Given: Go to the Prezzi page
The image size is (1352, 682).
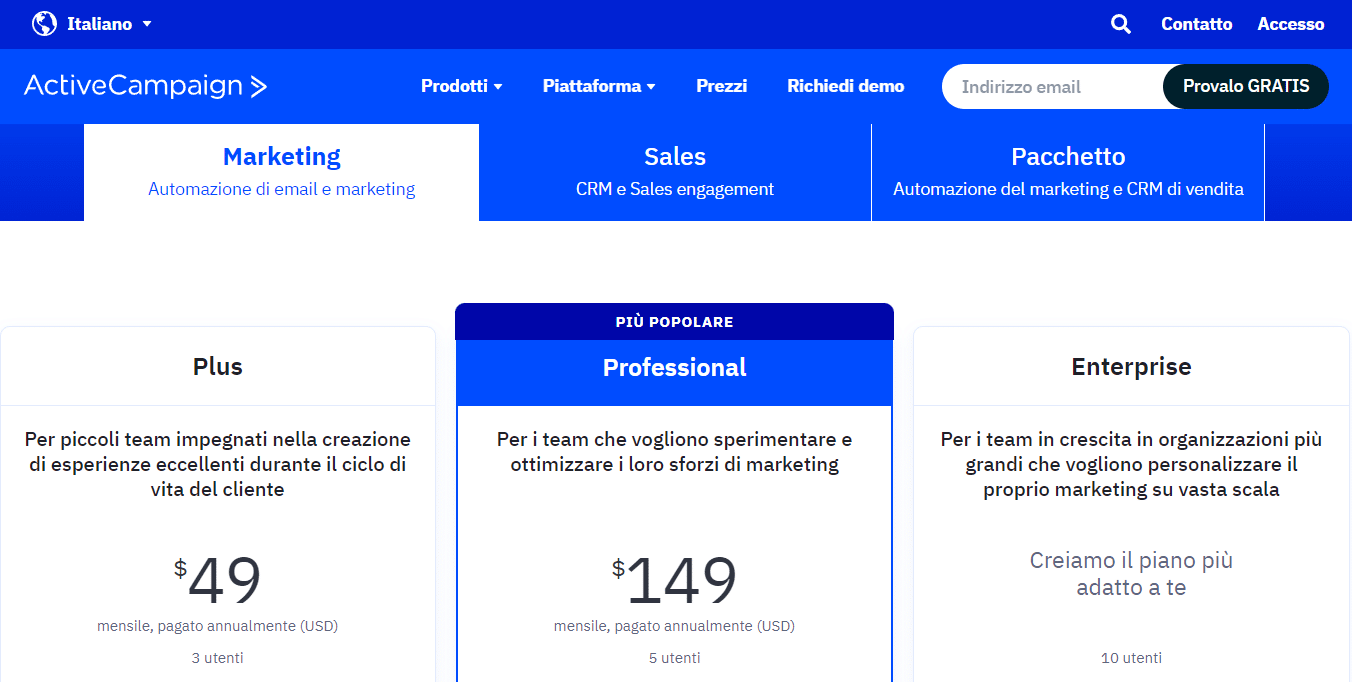Looking at the screenshot, I should (x=722, y=86).
